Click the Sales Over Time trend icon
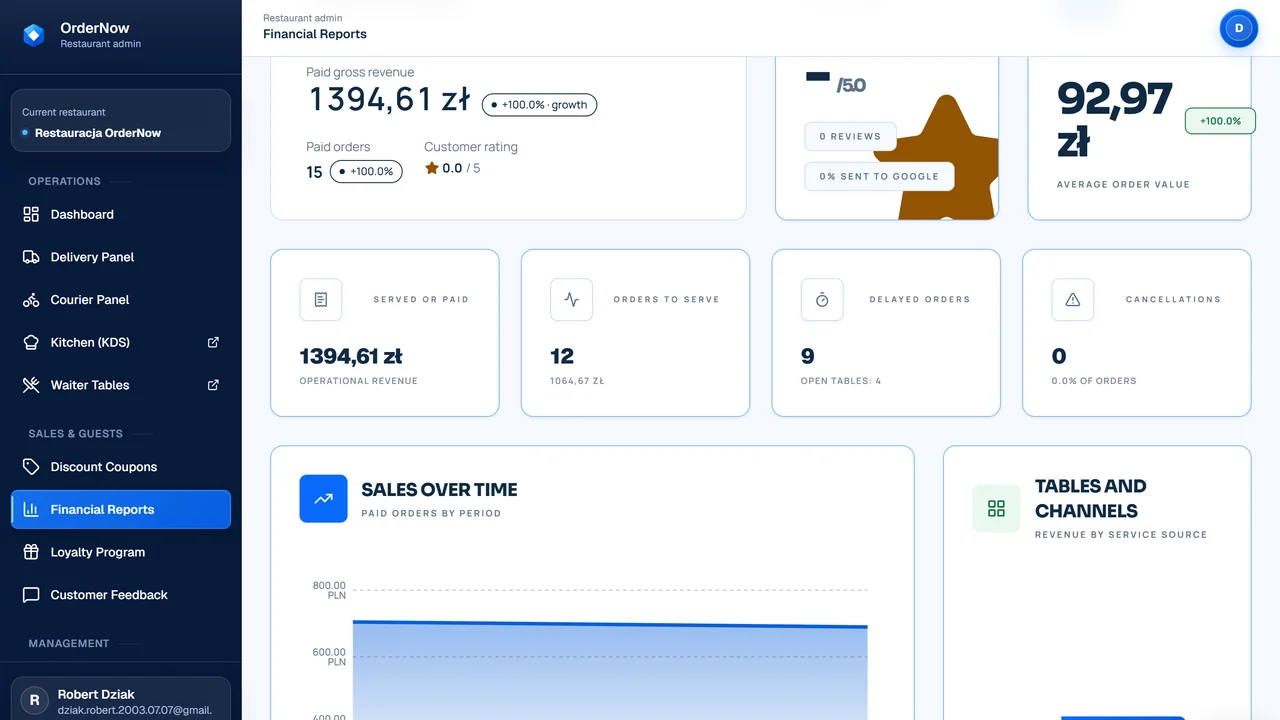Screen dimensions: 1280x720 [324, 499]
